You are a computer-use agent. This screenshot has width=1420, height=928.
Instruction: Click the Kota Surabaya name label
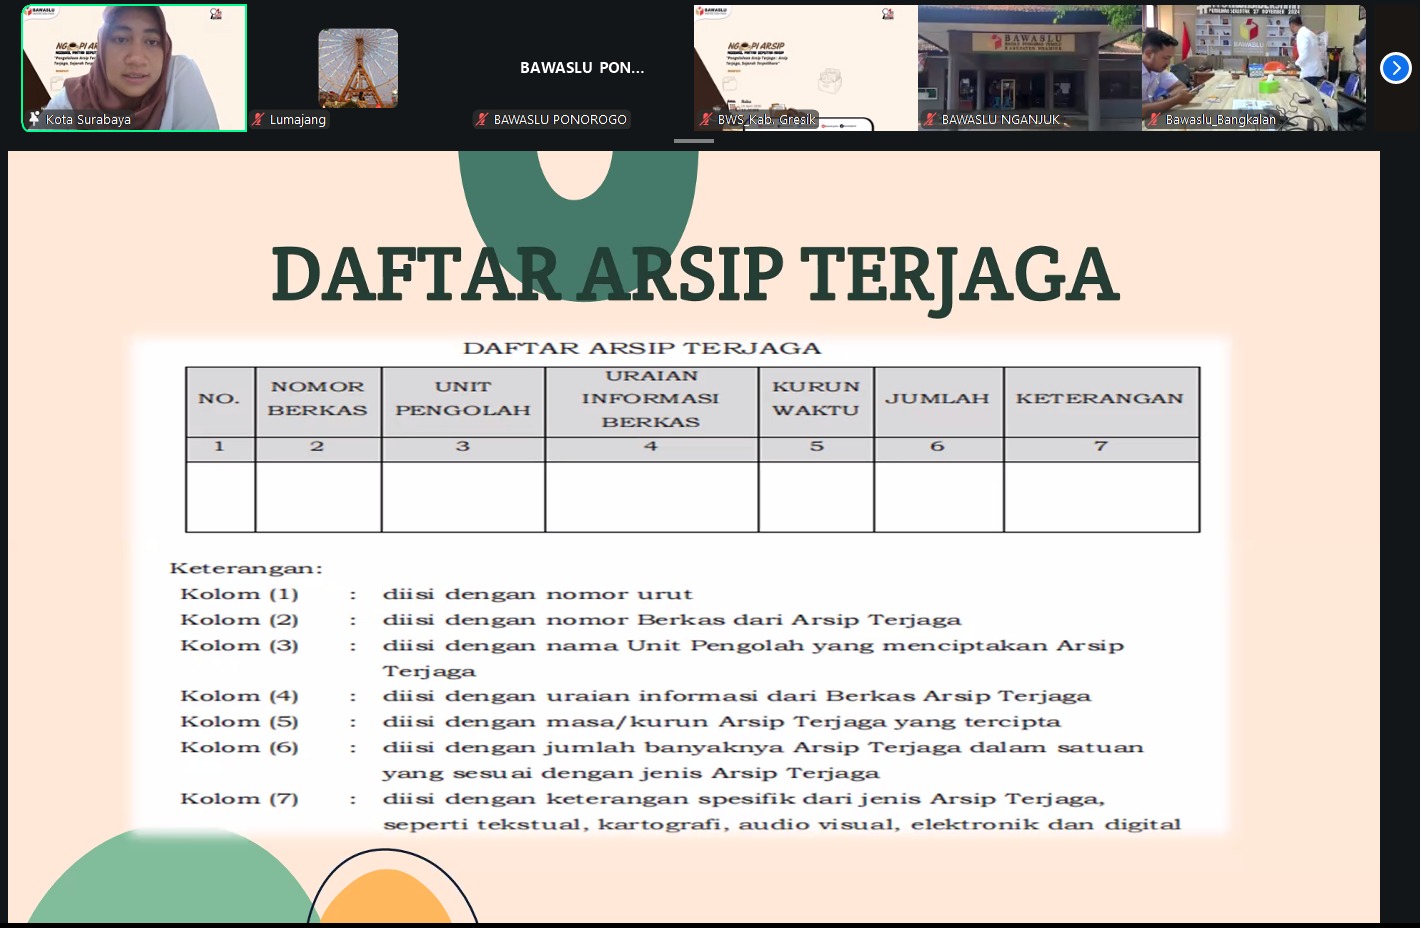point(88,120)
